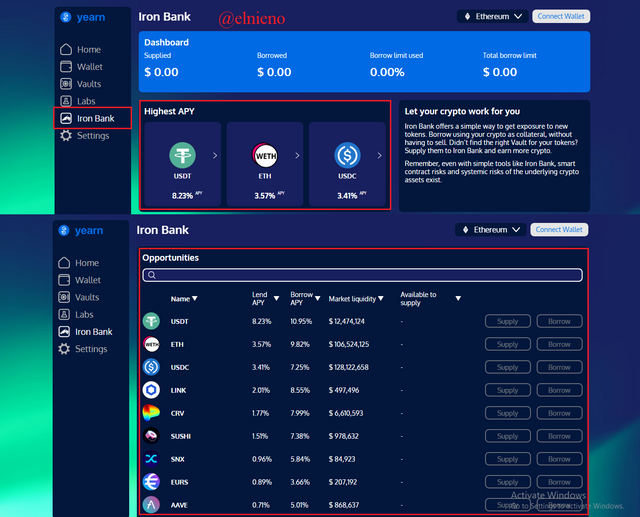
Task: Click the USDT Tether icon in Highest APY
Action: click(x=182, y=155)
